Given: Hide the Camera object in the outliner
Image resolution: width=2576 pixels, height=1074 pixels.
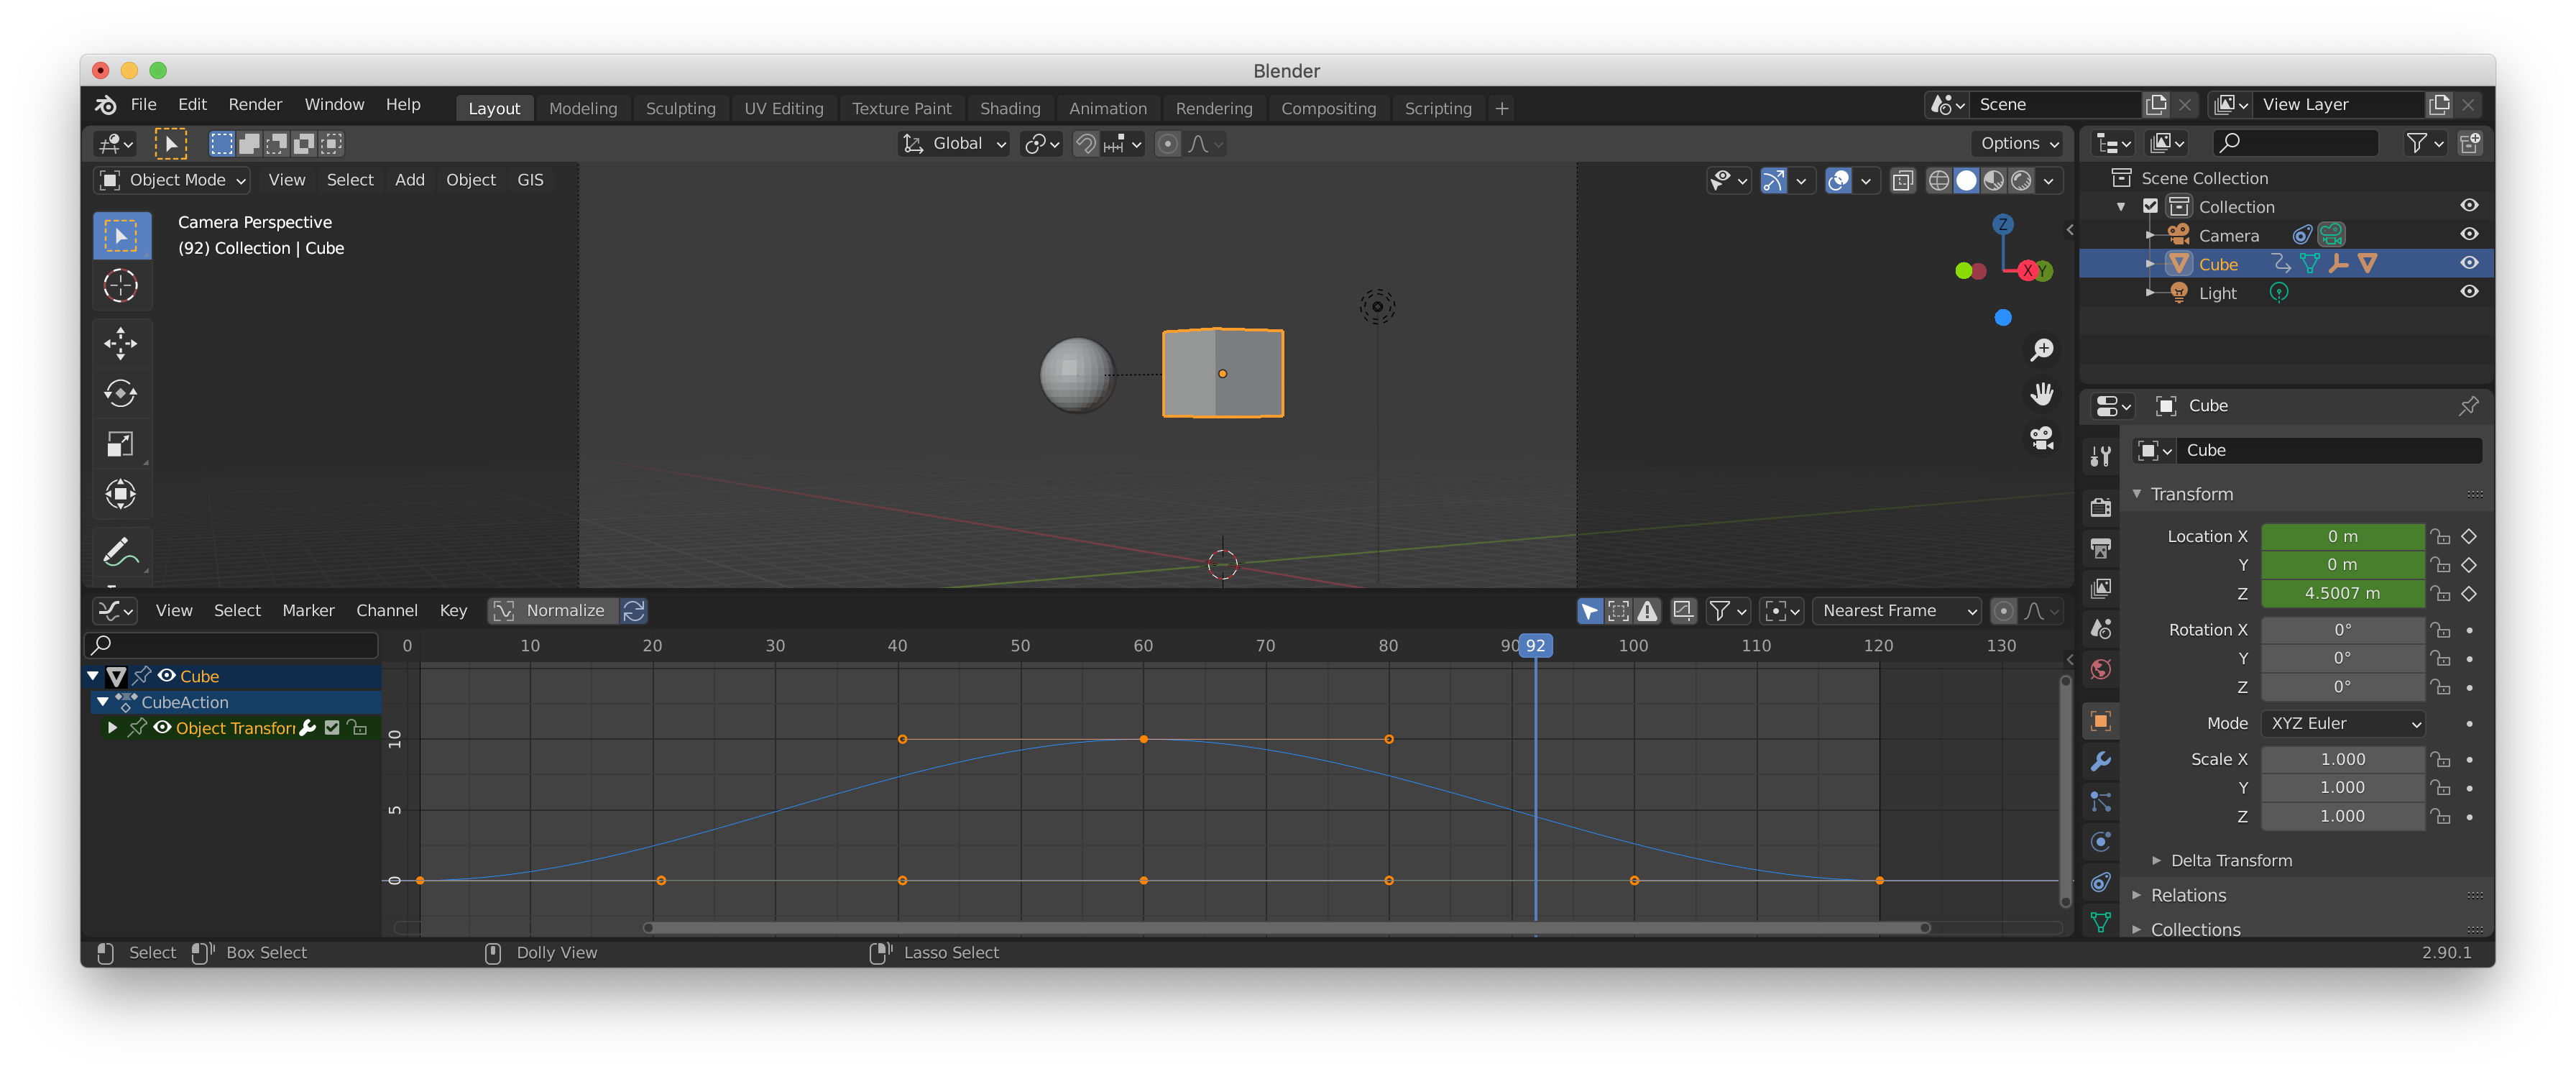Looking at the screenshot, I should pyautogui.click(x=2468, y=235).
